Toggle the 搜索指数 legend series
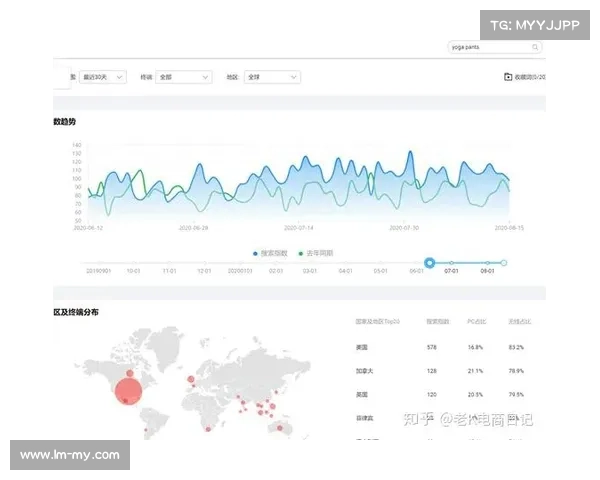 [x=270, y=253]
